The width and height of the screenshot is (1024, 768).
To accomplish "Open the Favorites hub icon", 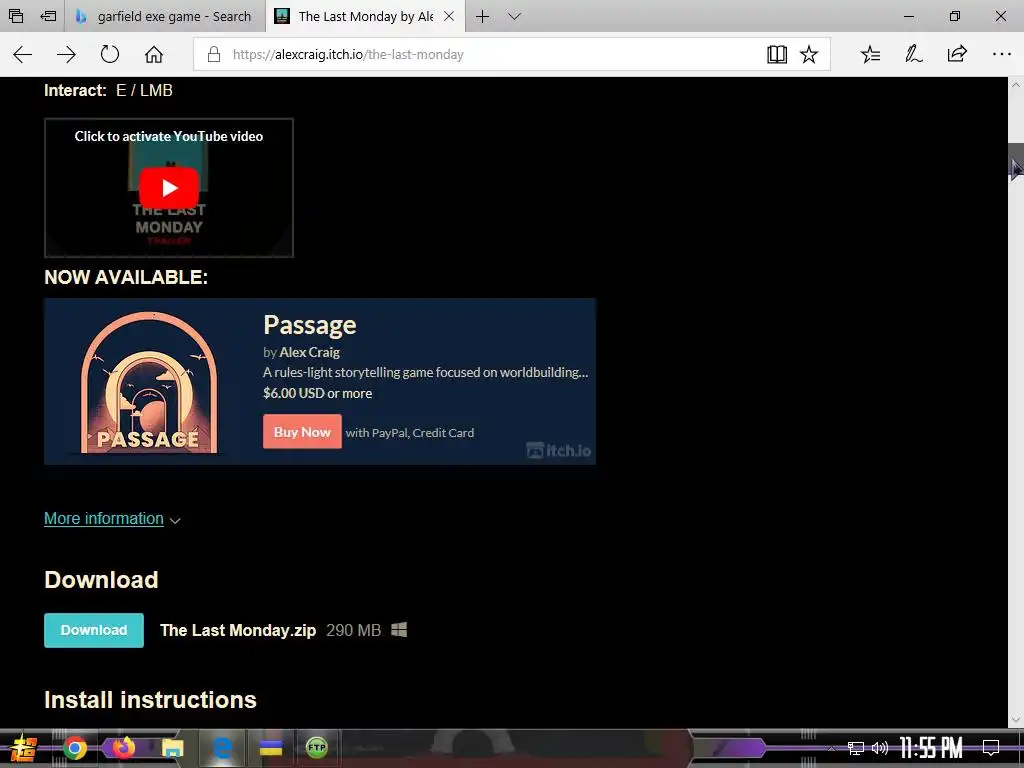I will point(870,54).
